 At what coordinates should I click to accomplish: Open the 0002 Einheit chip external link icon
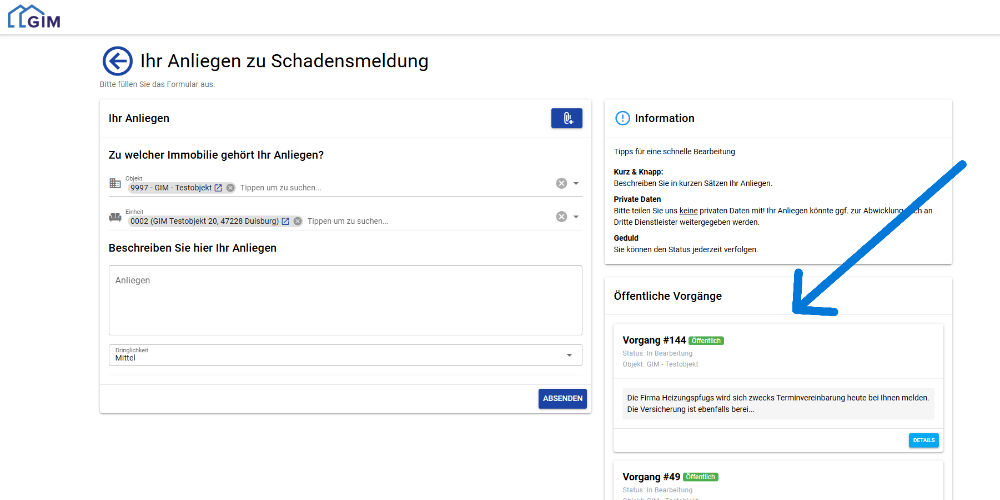(285, 221)
